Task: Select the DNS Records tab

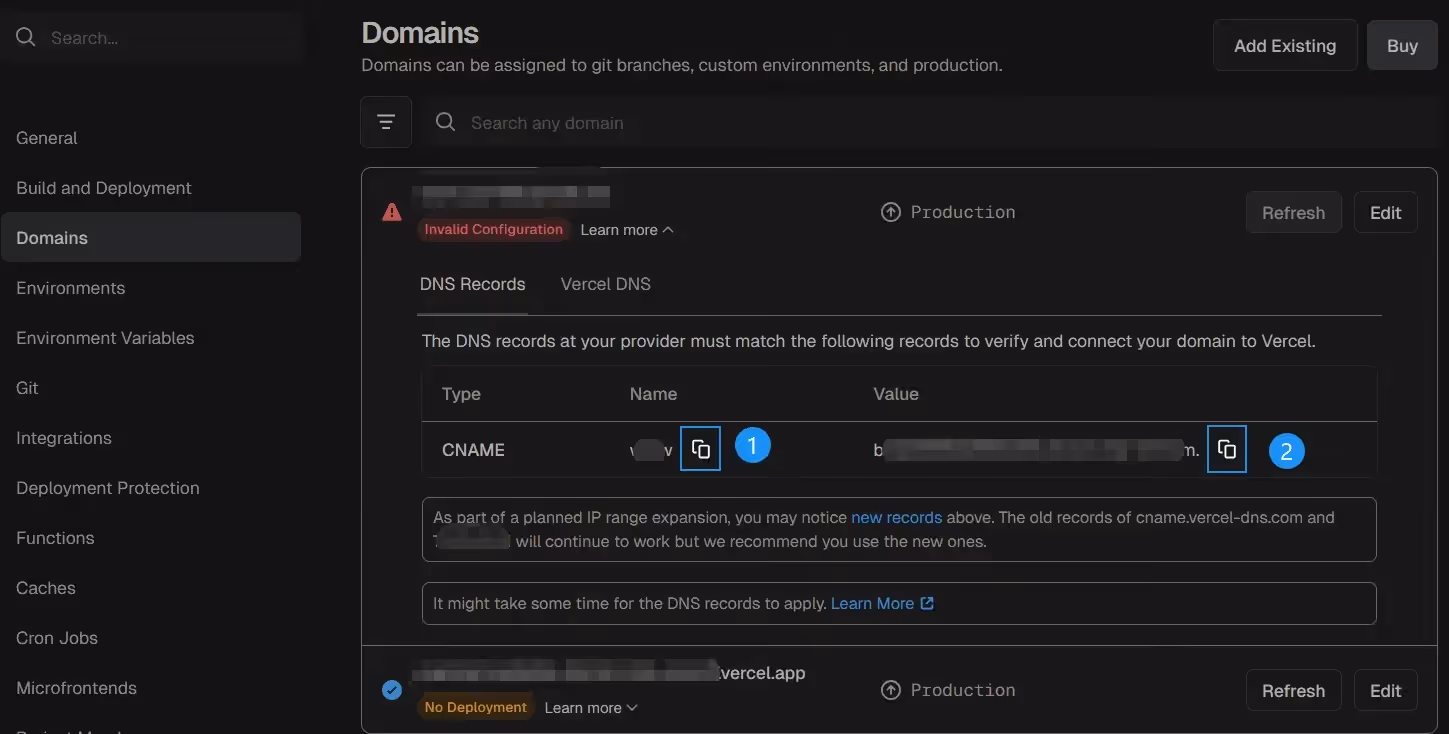Action: (472, 284)
